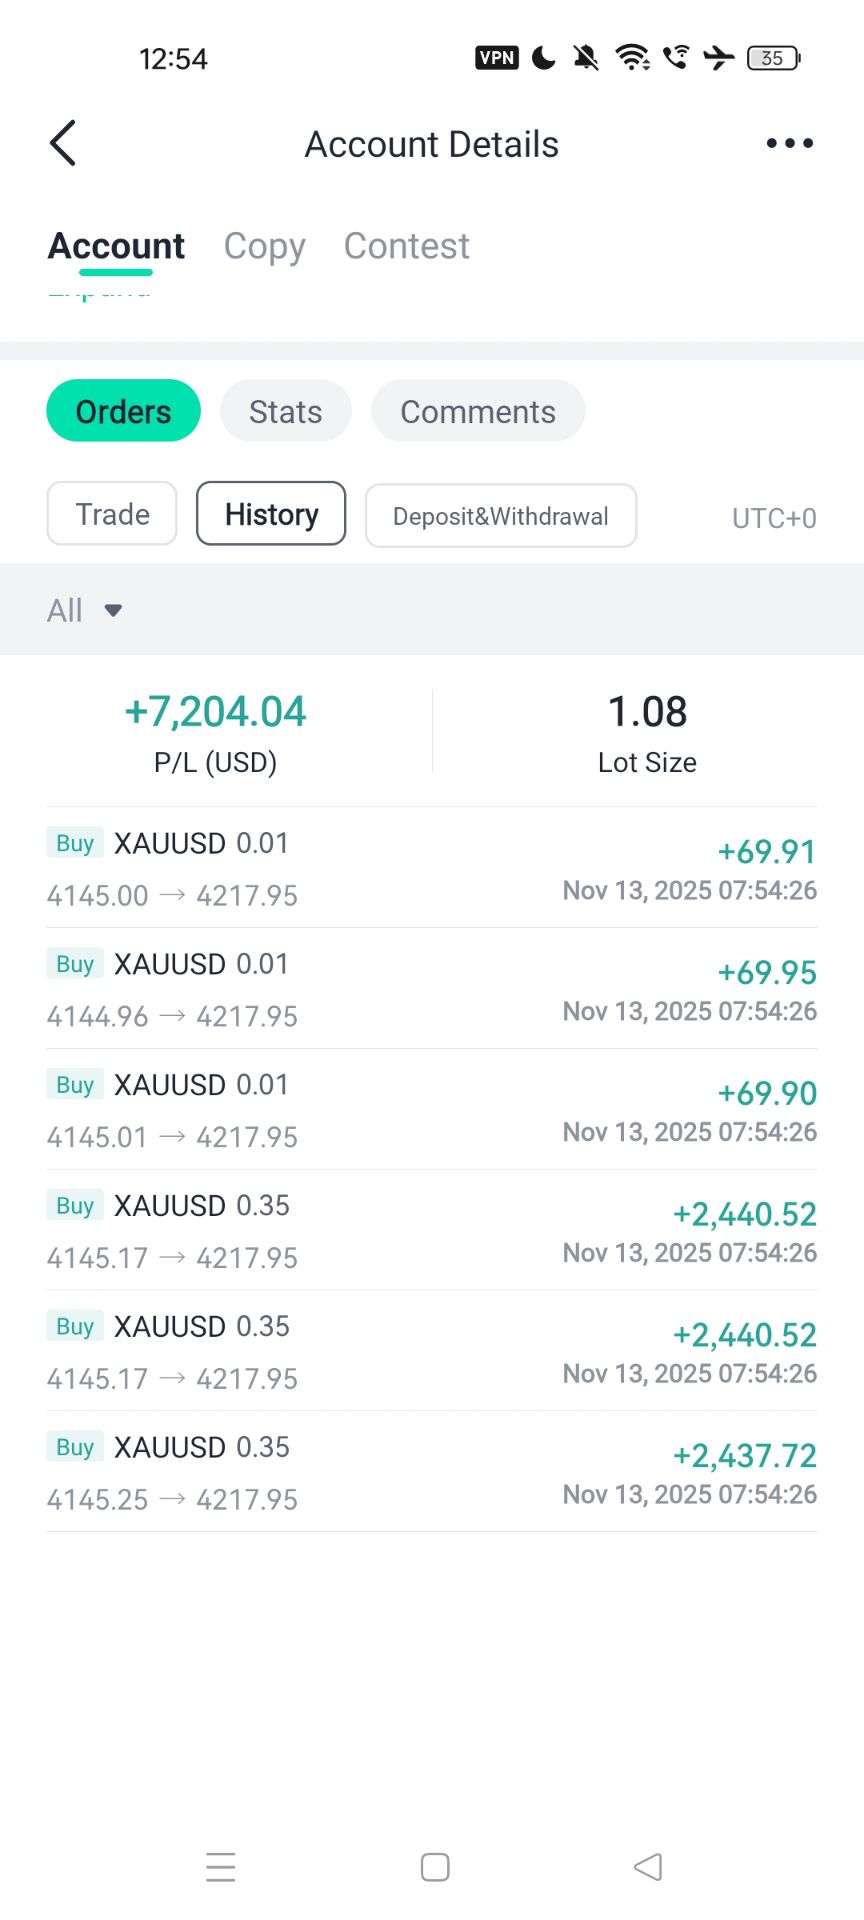Tap the VPN status bar icon
864x1920 pixels.
coord(496,58)
